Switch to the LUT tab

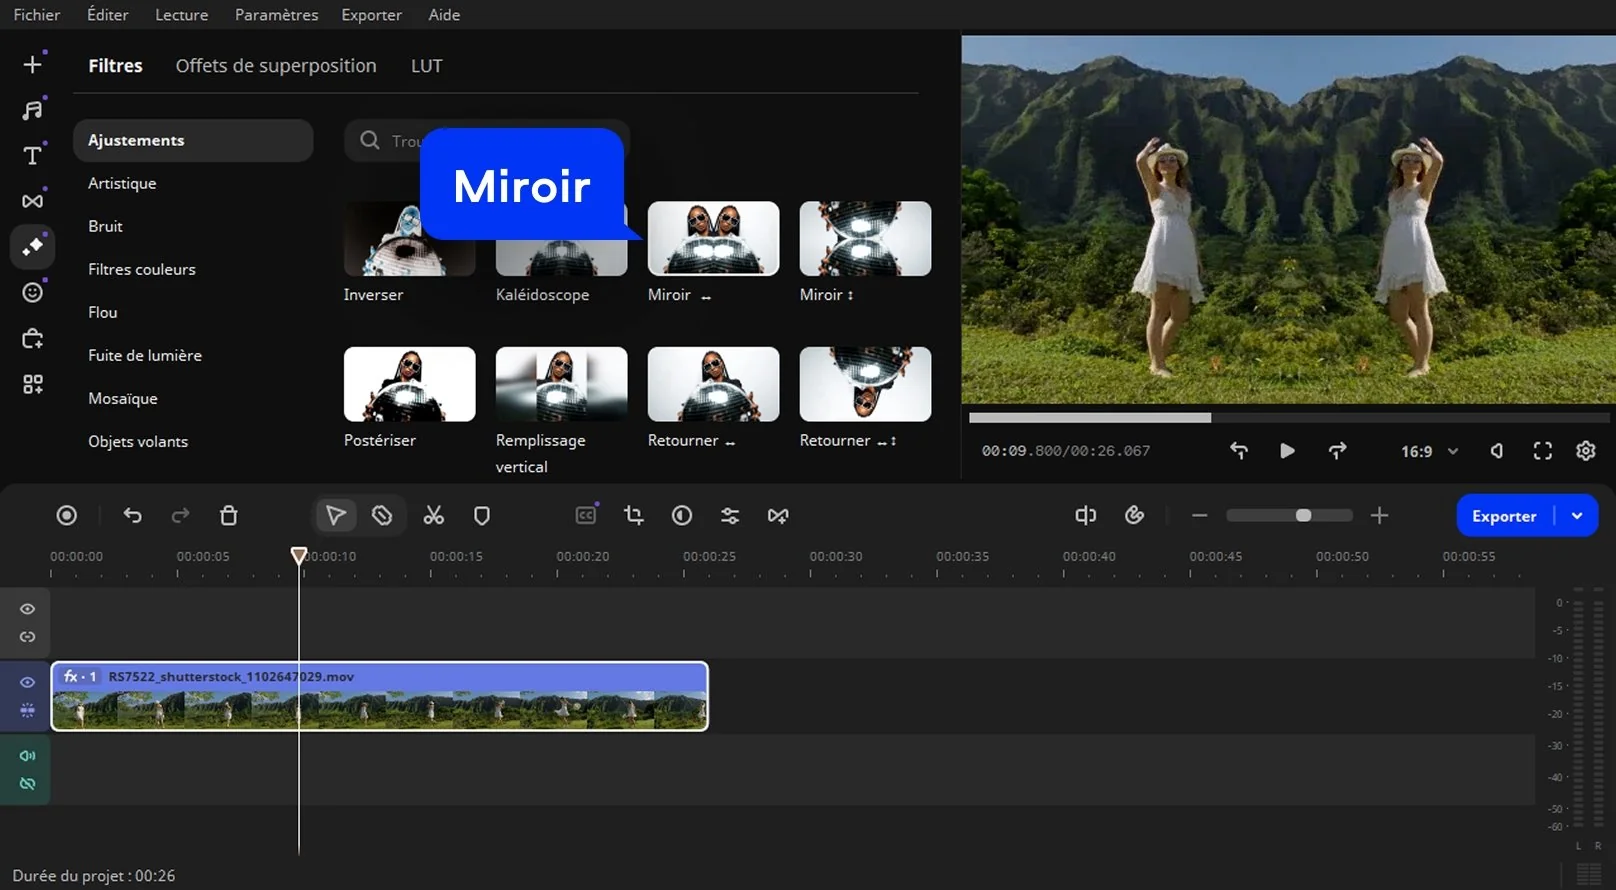426,66
